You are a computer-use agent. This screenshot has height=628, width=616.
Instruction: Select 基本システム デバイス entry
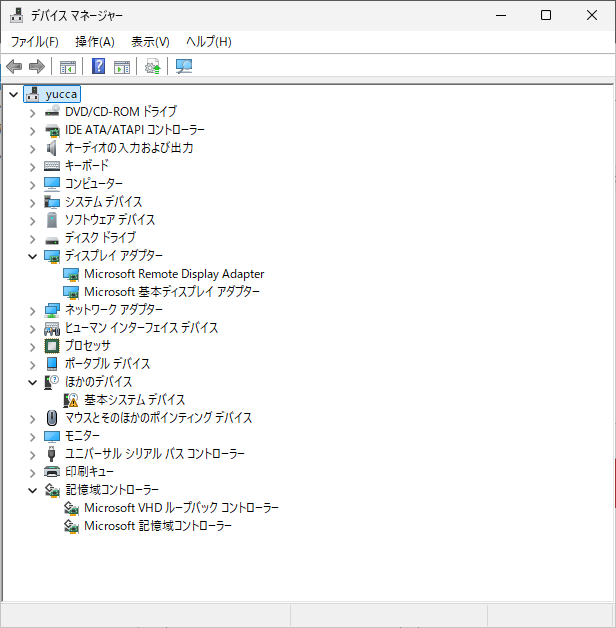coord(135,400)
